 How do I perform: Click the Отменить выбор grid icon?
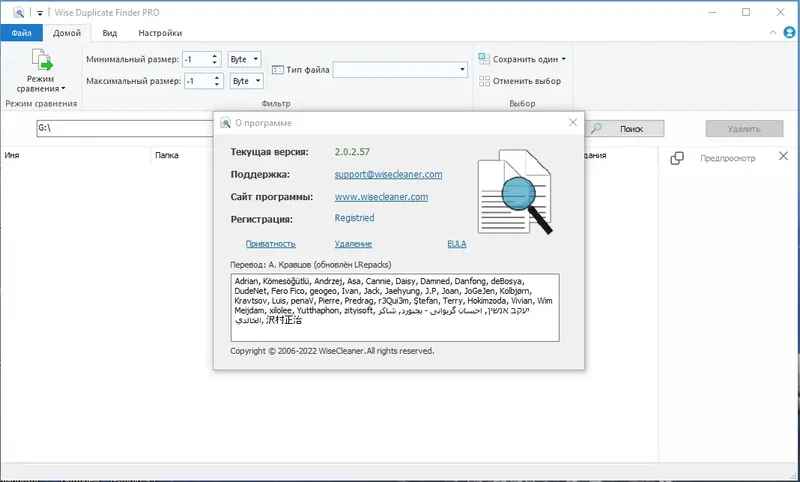pyautogui.click(x=484, y=81)
